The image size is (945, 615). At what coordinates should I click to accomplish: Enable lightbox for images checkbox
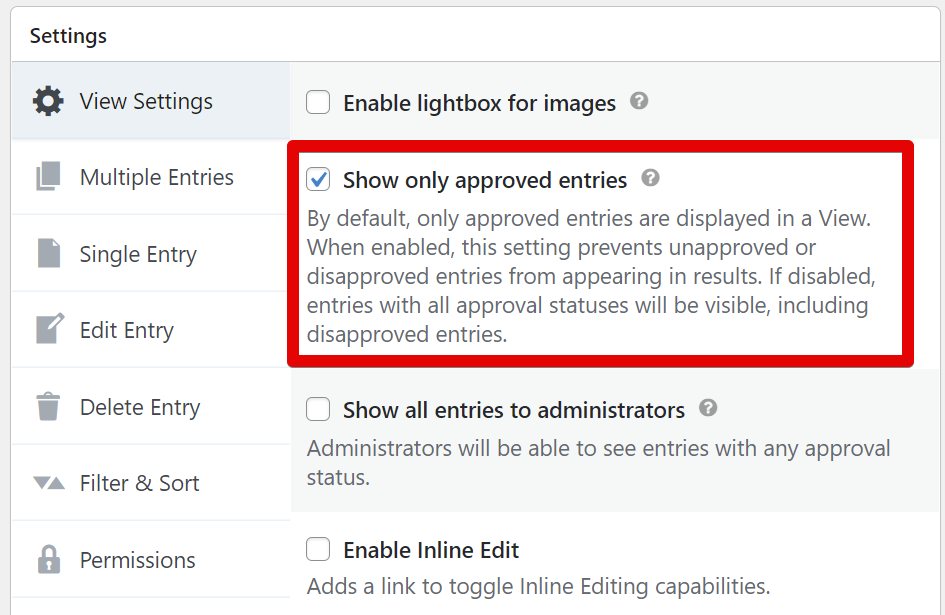pos(318,102)
